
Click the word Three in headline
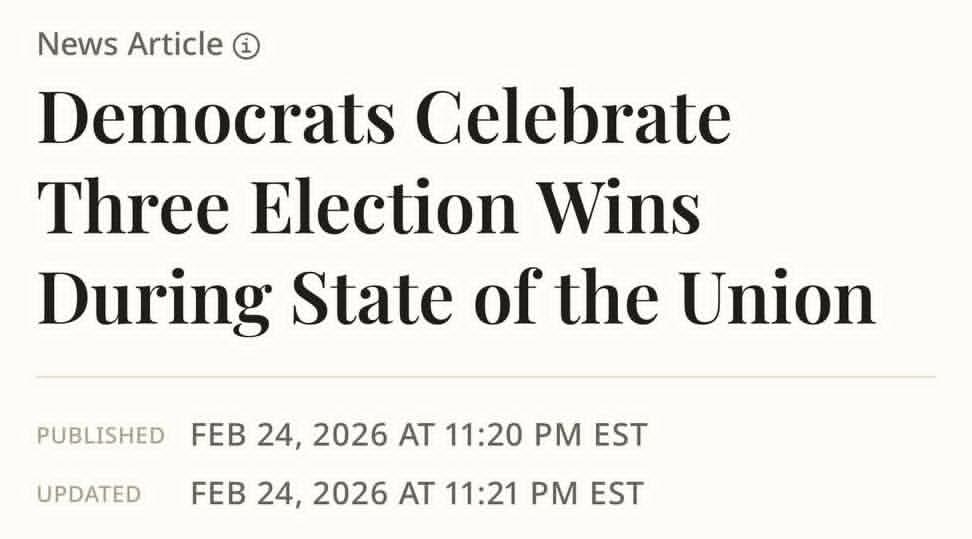pos(134,209)
